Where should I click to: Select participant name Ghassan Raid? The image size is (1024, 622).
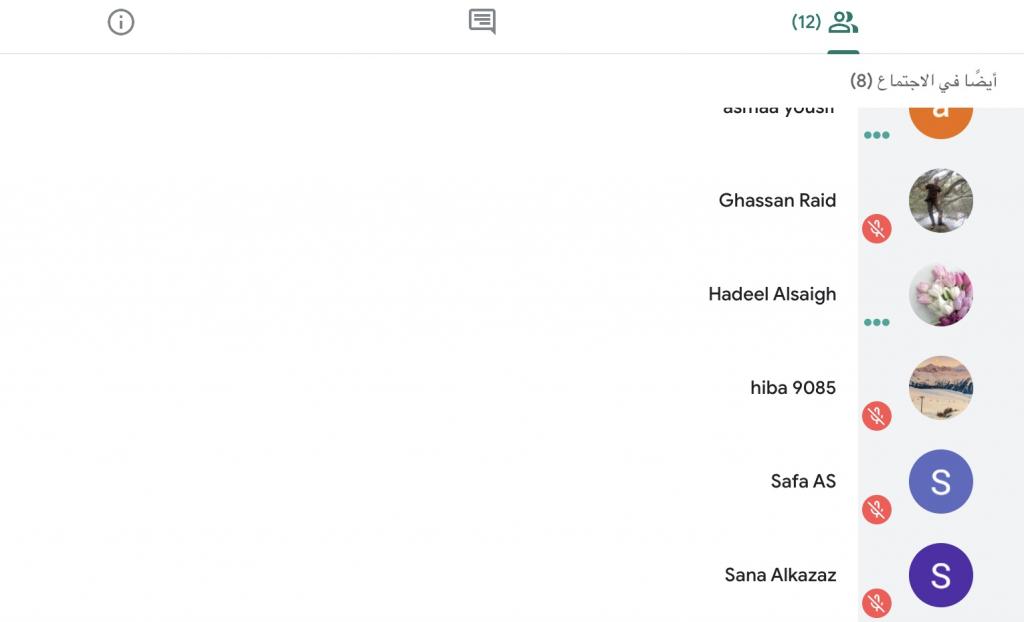point(777,201)
